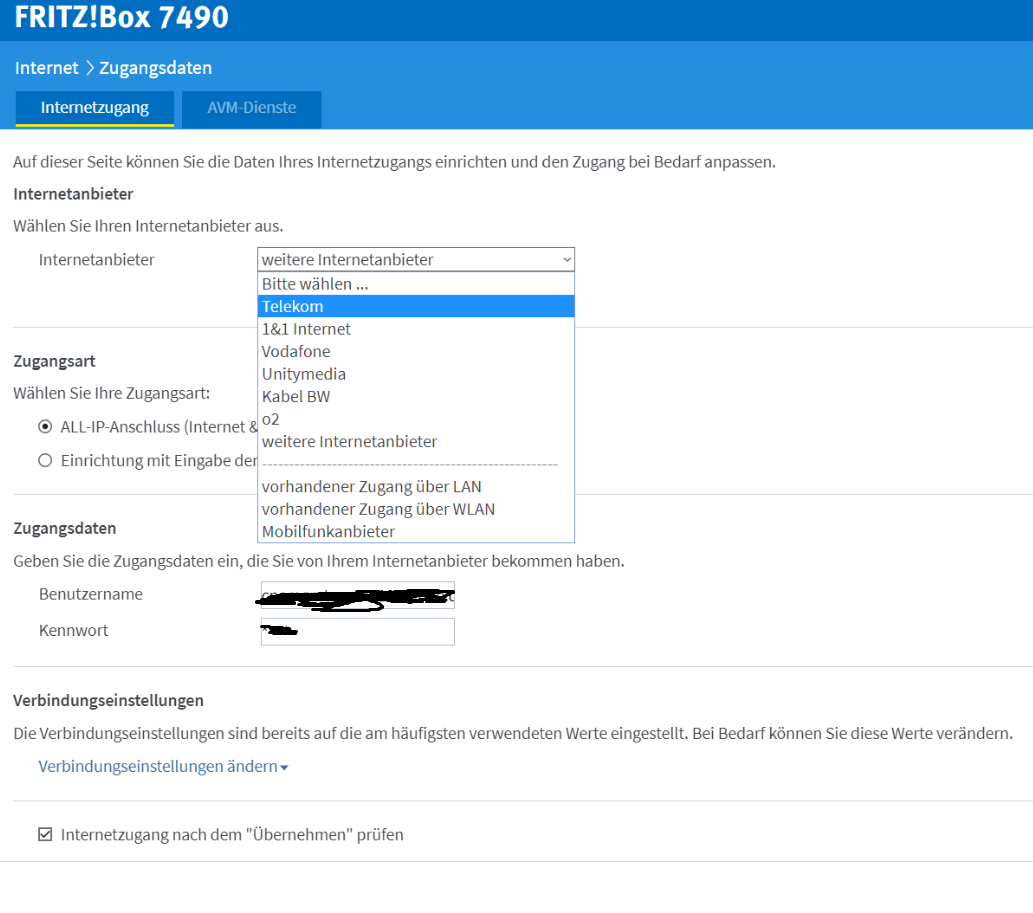Choose 'vorhandener Zugang über WLAN'
The height and width of the screenshot is (913, 1033).
pyautogui.click(x=416, y=509)
